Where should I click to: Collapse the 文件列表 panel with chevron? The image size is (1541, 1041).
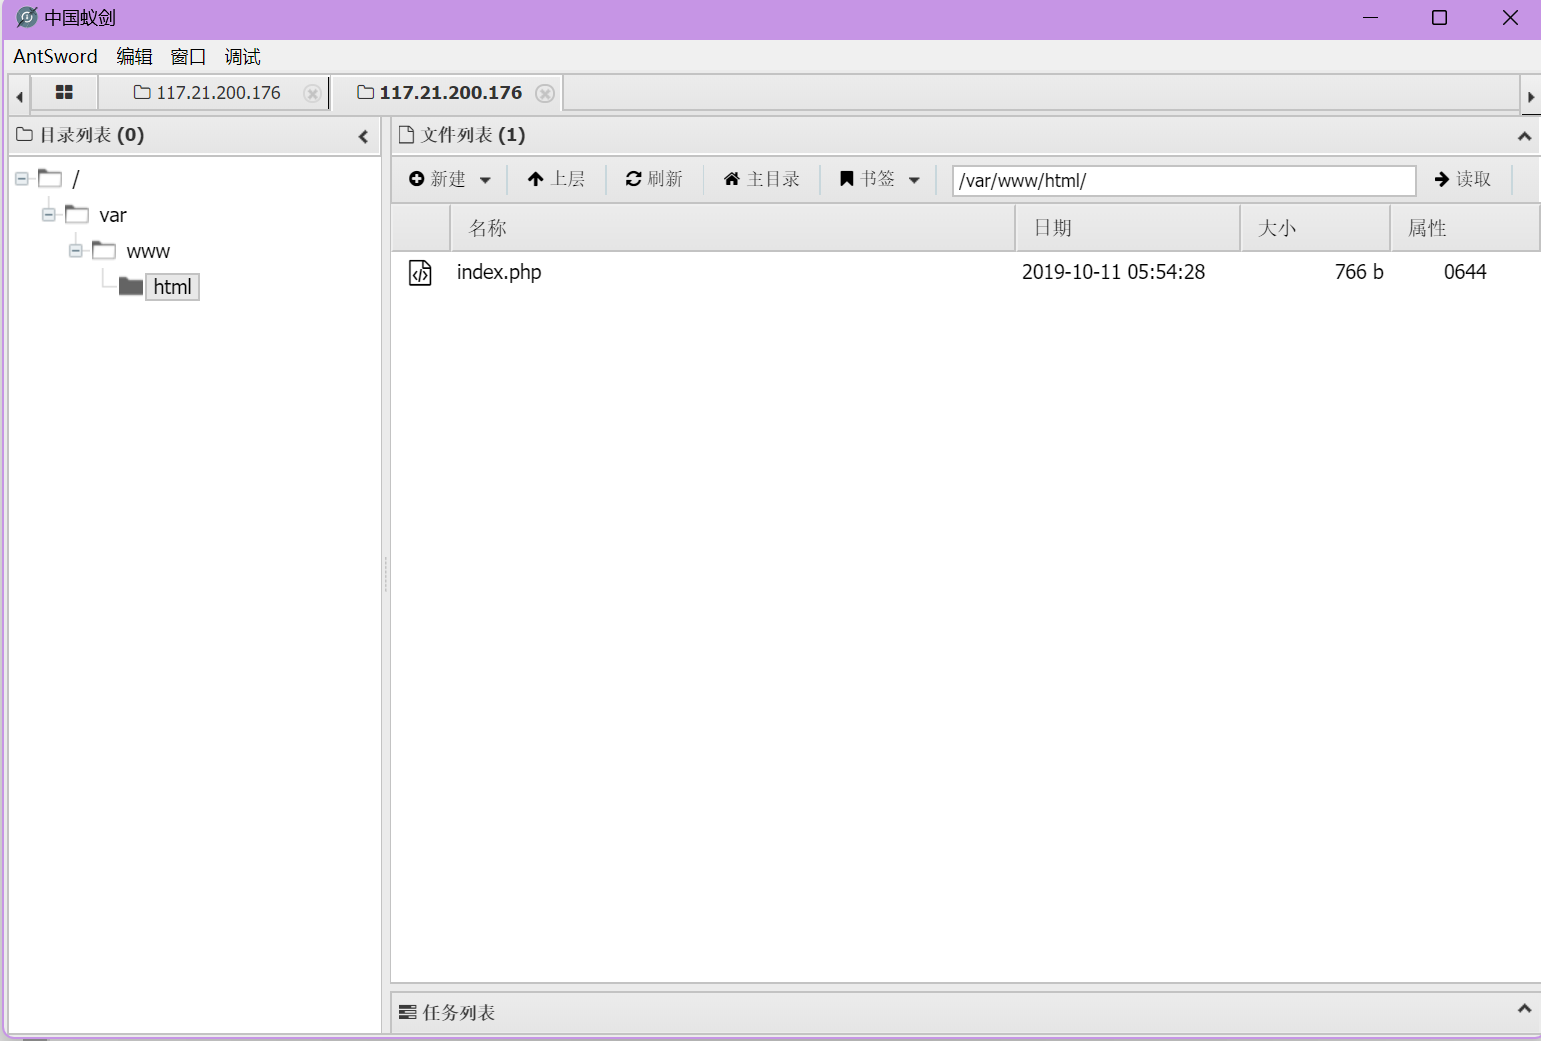point(1524,136)
